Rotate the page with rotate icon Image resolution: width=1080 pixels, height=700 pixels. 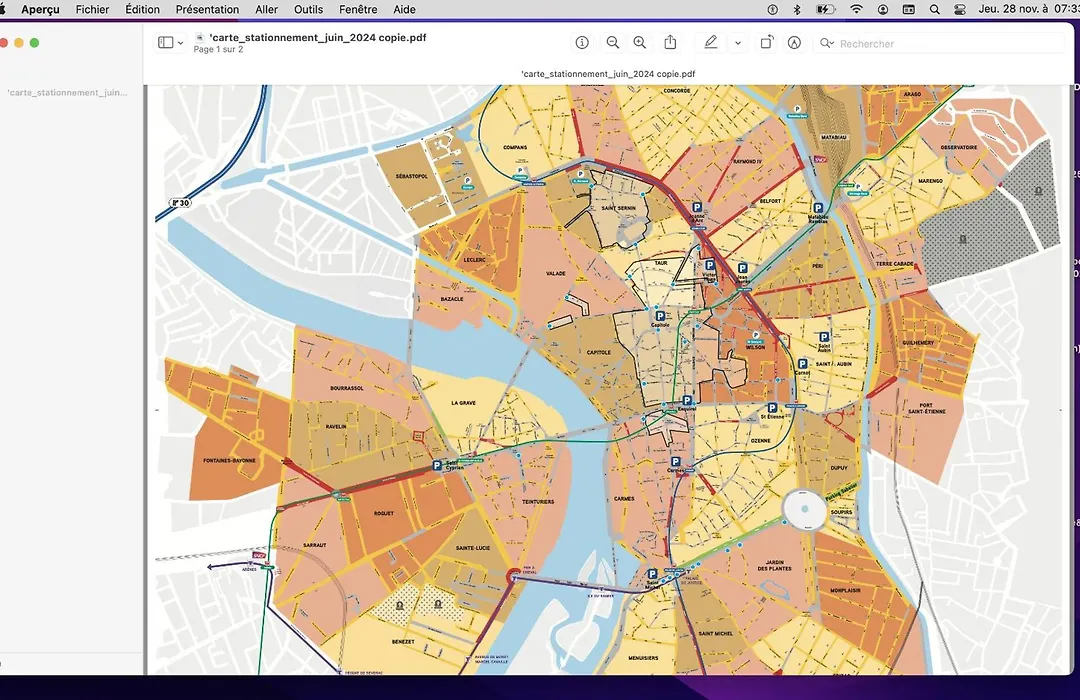[767, 43]
